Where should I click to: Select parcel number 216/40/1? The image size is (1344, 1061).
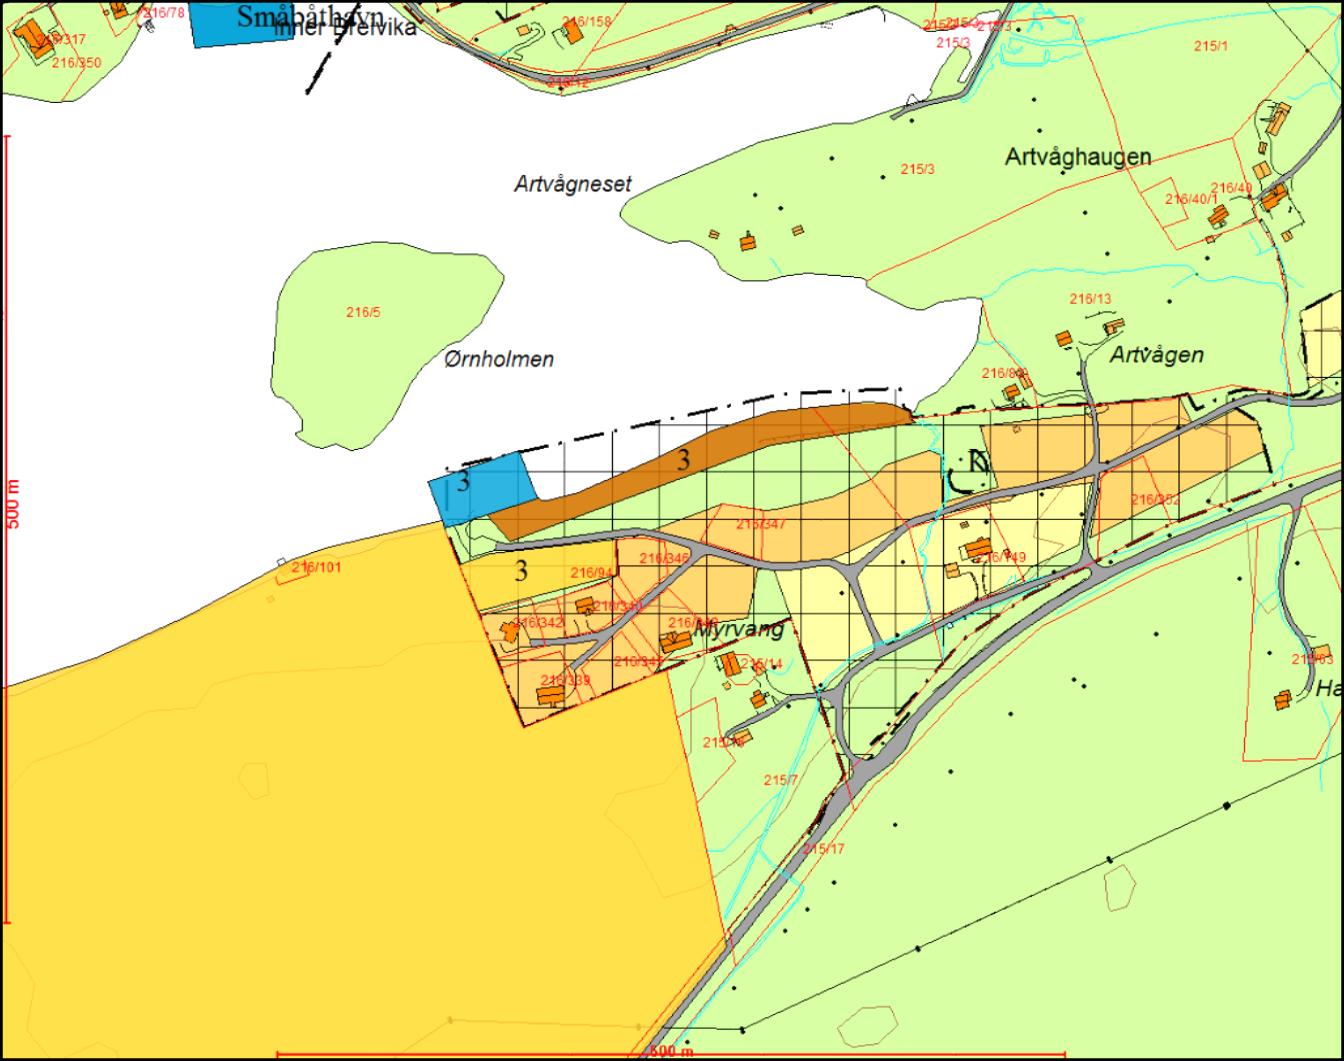1192,199
